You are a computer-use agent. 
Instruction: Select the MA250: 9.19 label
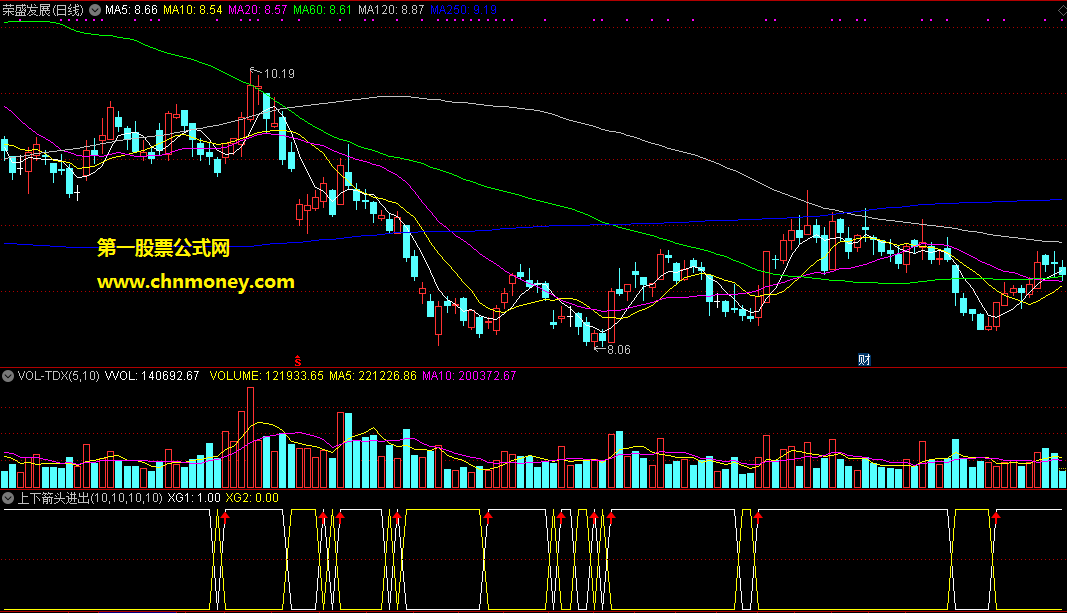(463, 10)
